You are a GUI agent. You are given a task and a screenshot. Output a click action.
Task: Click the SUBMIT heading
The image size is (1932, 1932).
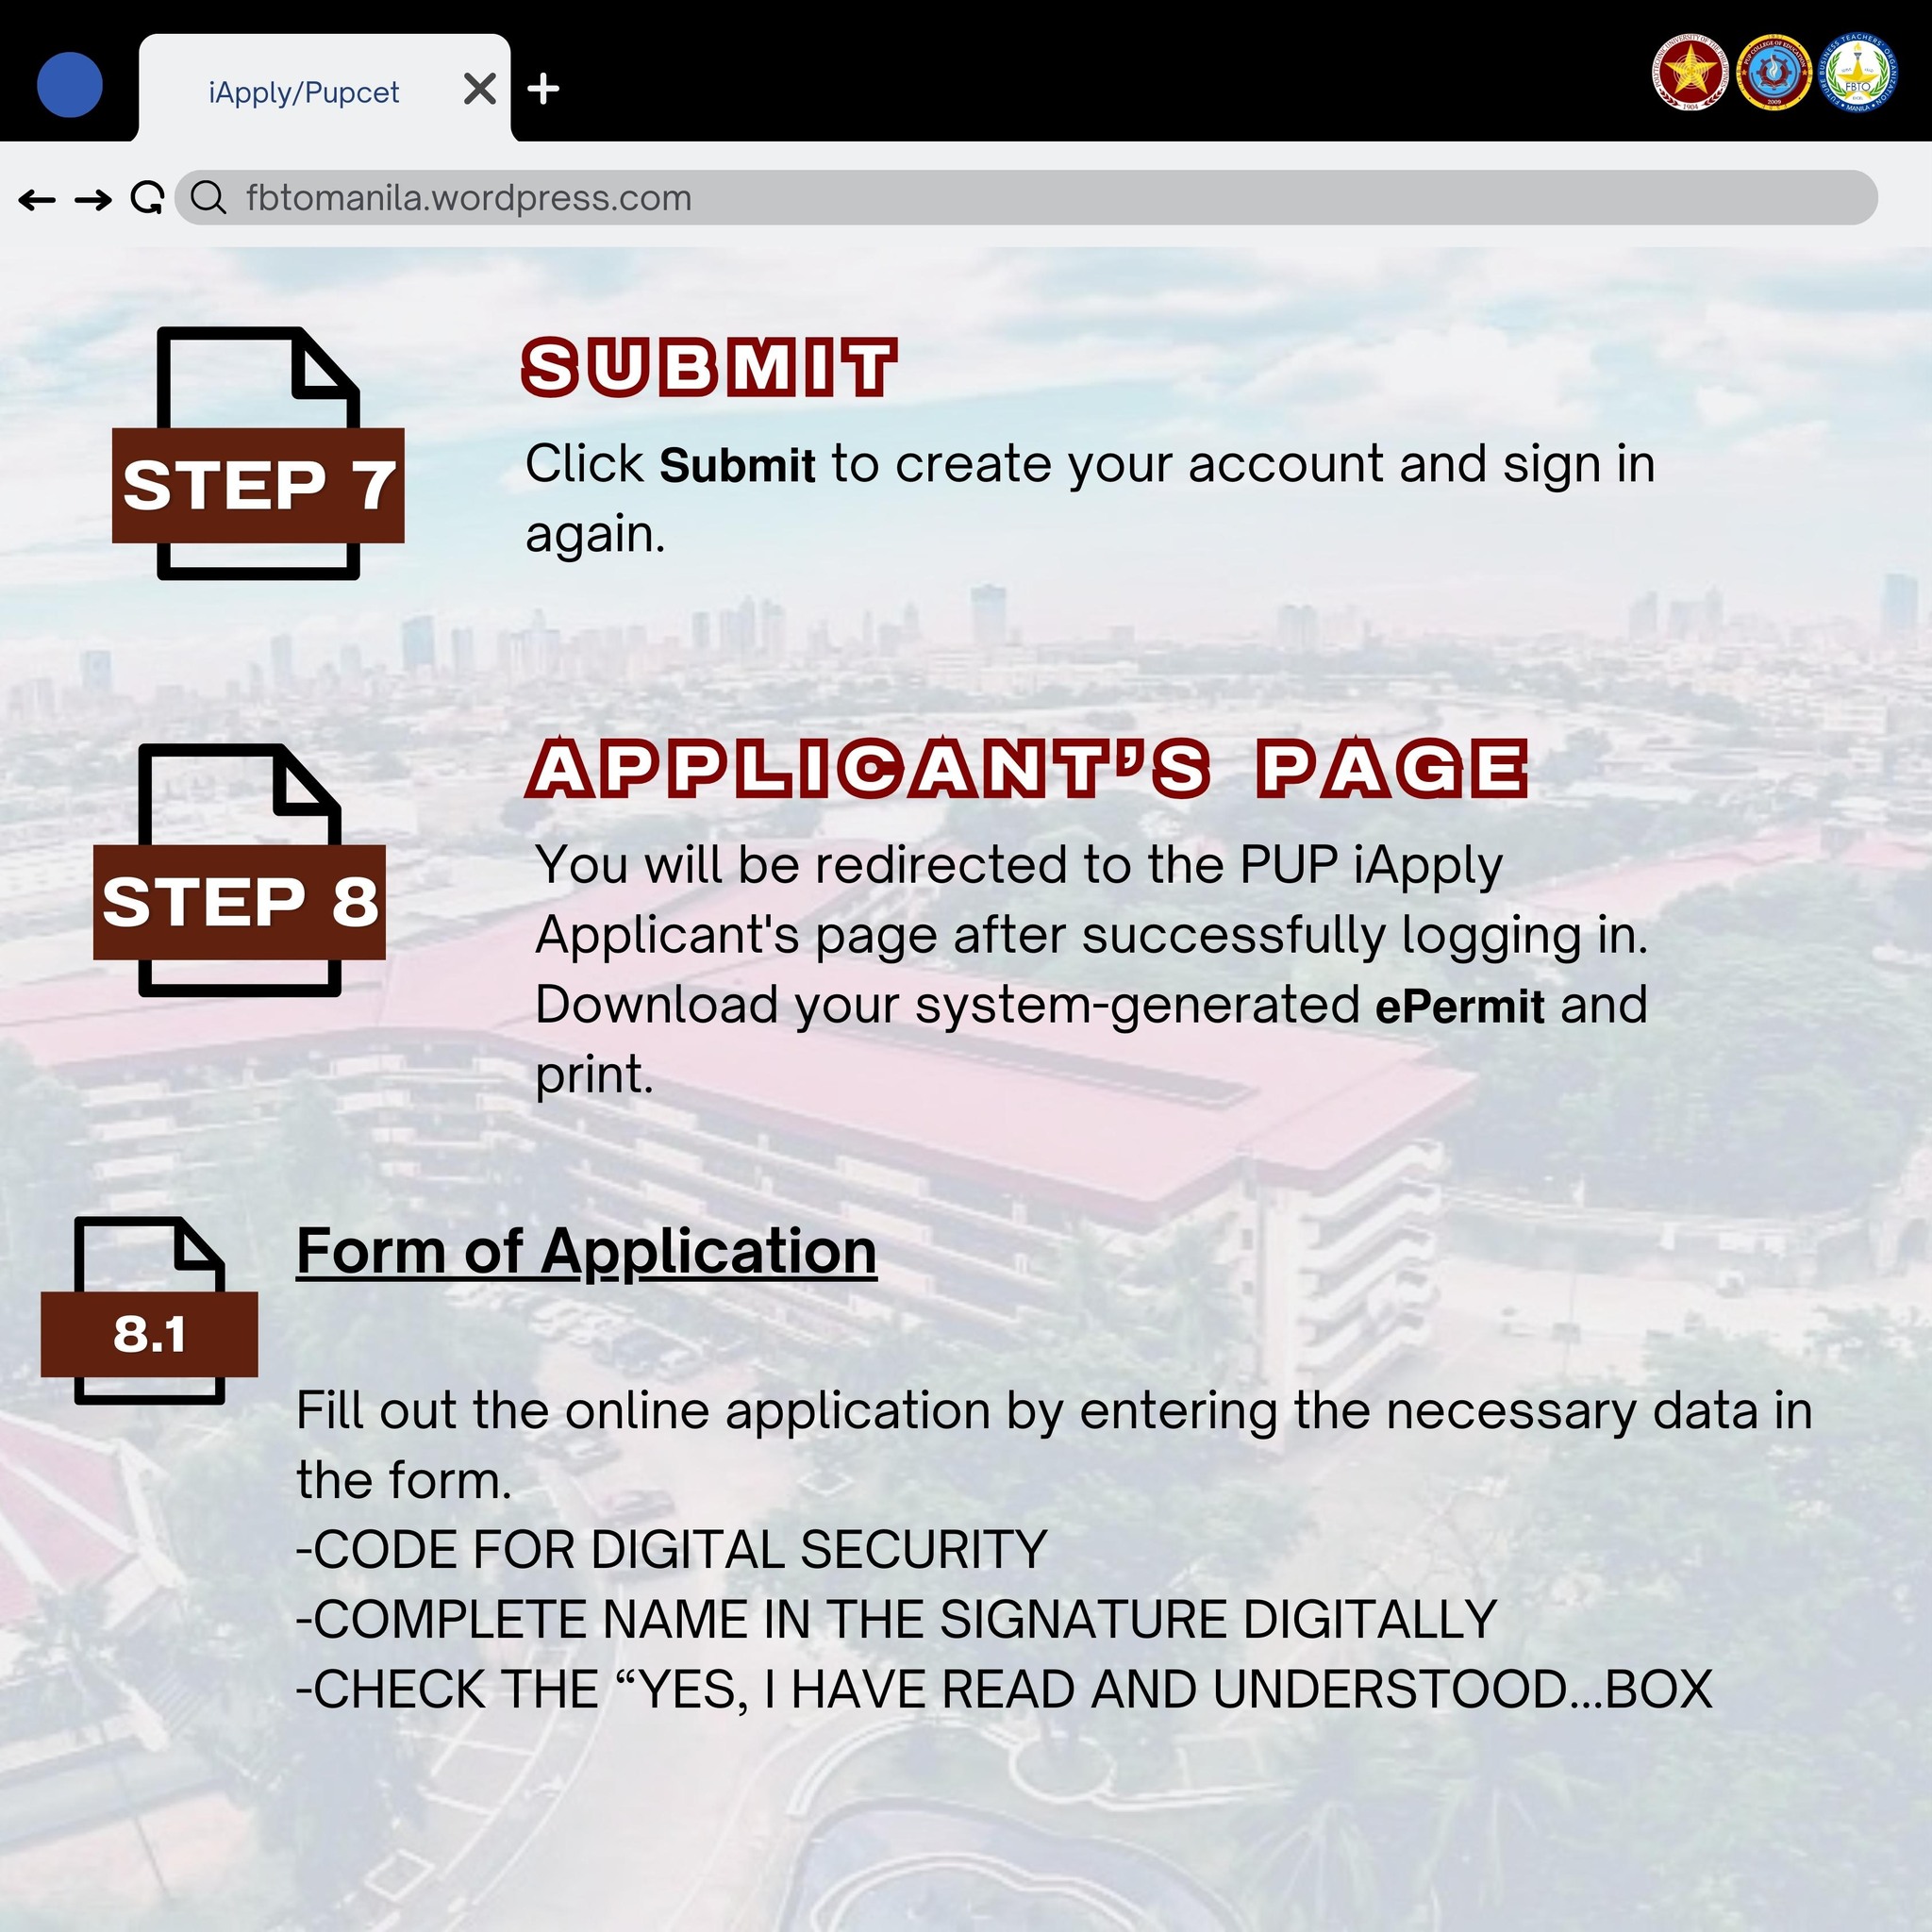[x=709, y=367]
